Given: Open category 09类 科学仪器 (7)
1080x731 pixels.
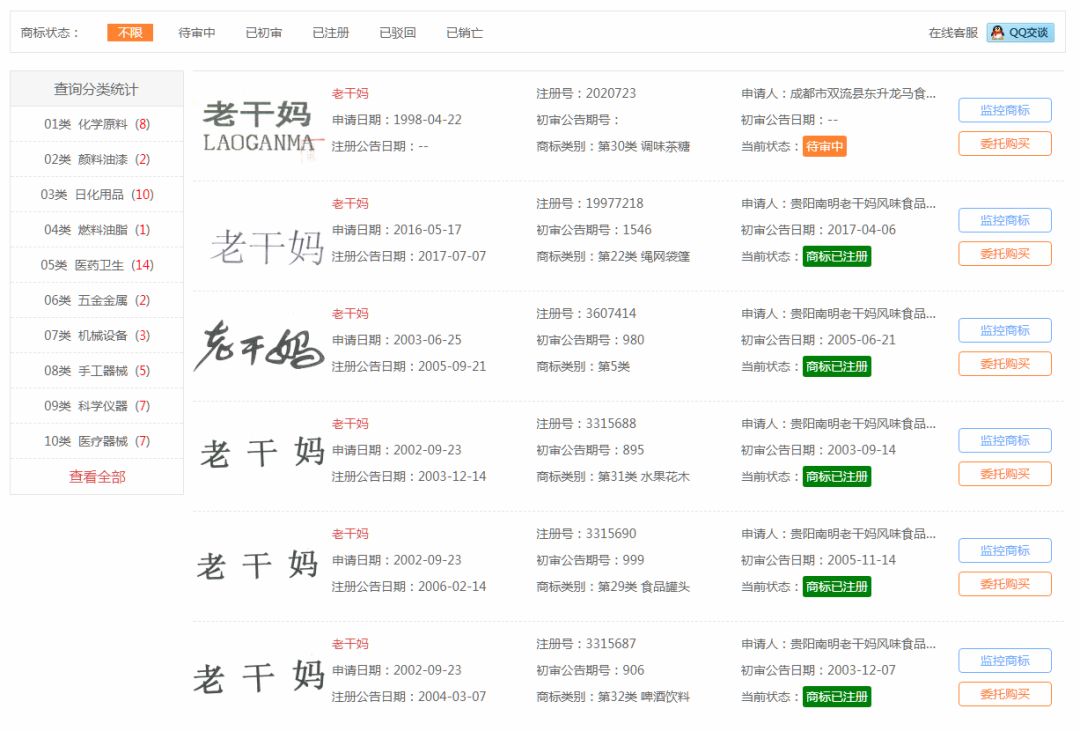Looking at the screenshot, I should (97, 406).
